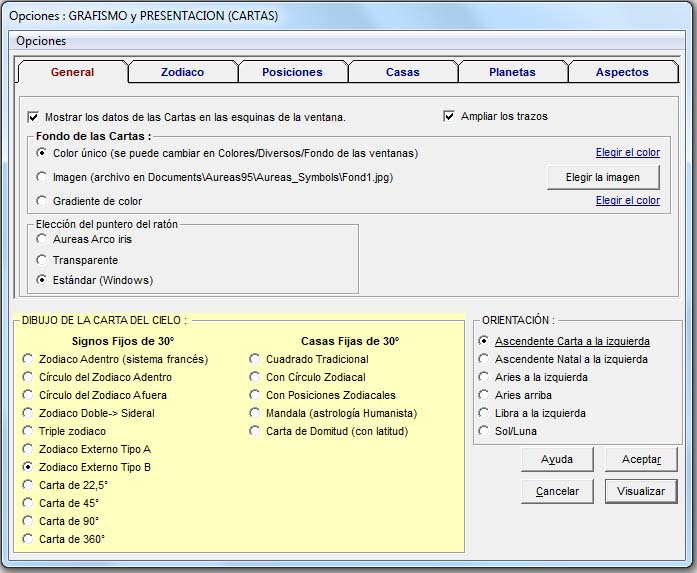
Task: Click the Cancelar button
Action: click(557, 491)
